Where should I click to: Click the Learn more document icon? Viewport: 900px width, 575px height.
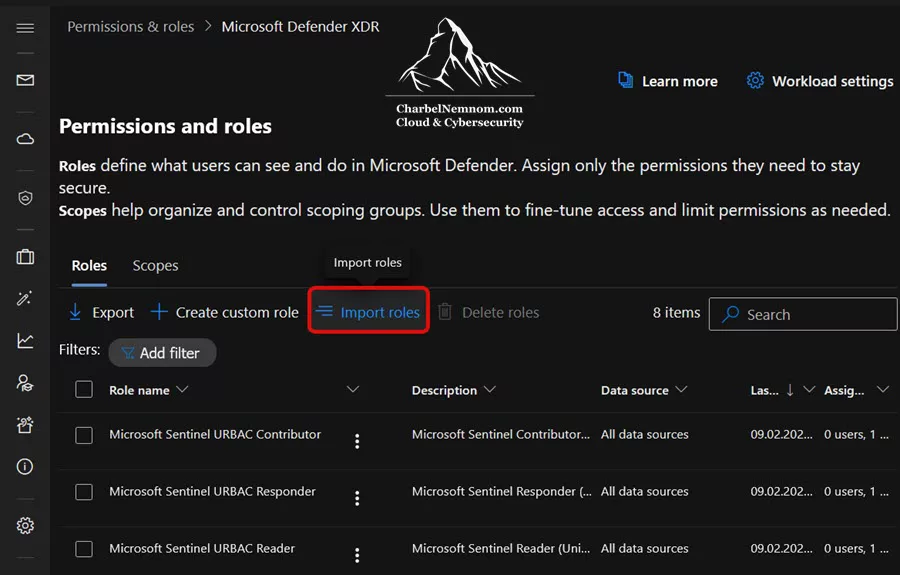[625, 80]
